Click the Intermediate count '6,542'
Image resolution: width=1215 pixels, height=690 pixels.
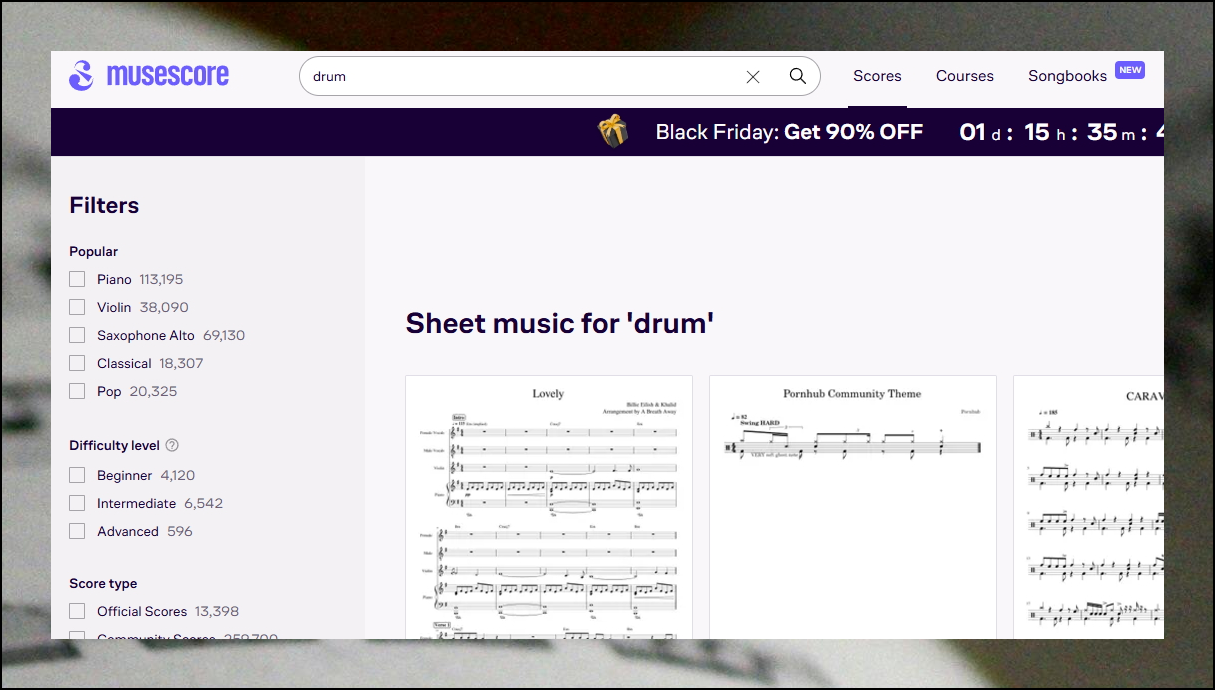(204, 504)
